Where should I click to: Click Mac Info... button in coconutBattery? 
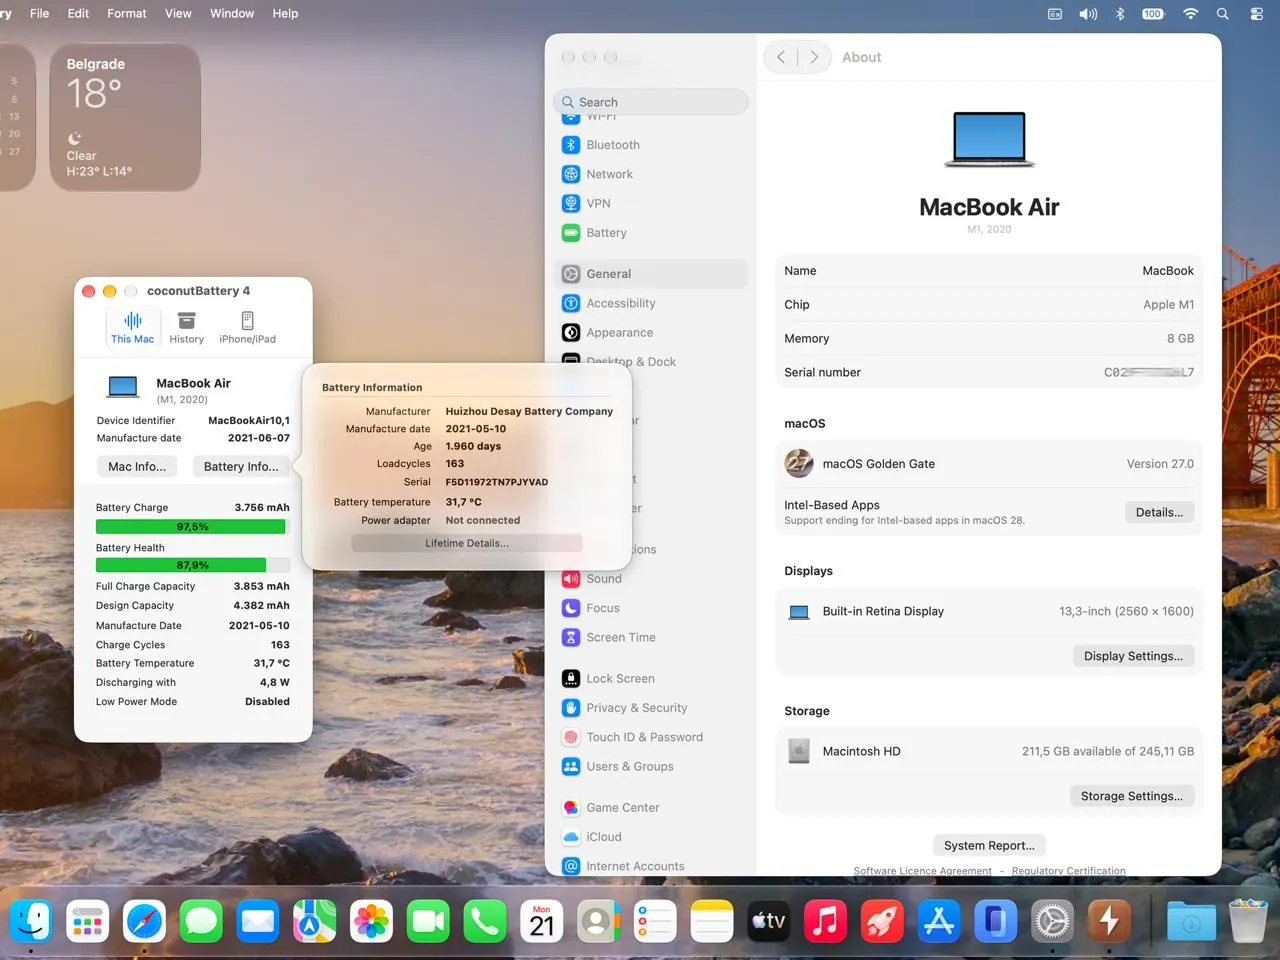click(137, 466)
